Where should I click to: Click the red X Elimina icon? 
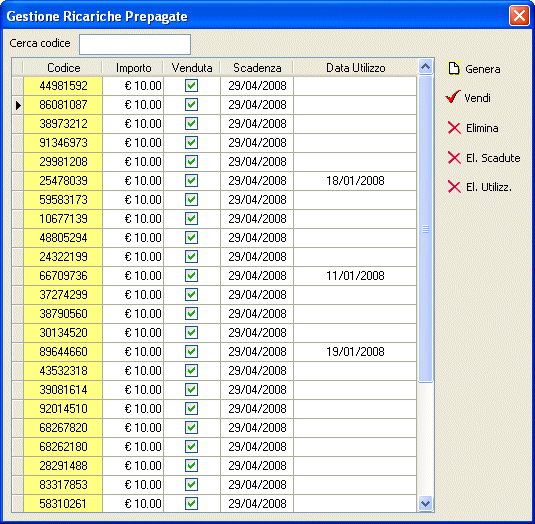click(454, 128)
